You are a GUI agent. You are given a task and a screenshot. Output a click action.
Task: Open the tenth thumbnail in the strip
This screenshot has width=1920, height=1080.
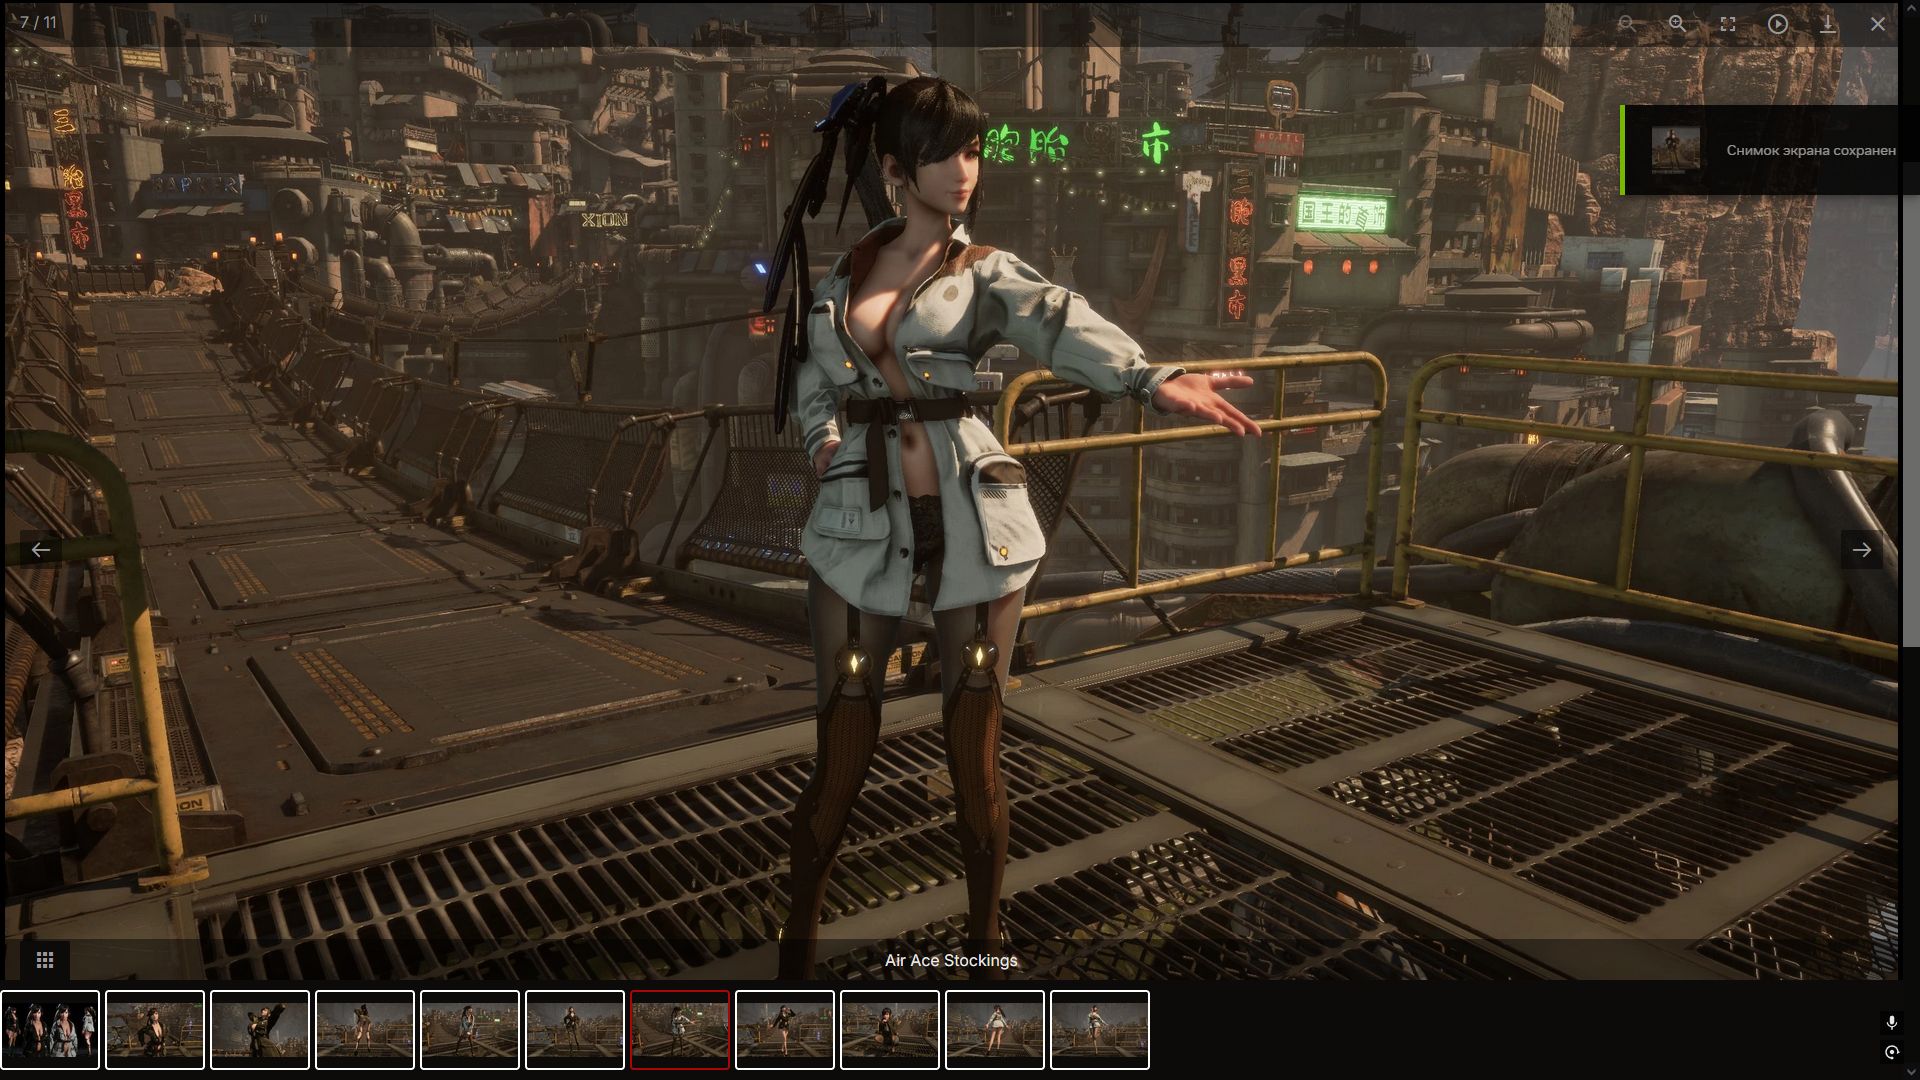point(995,1030)
